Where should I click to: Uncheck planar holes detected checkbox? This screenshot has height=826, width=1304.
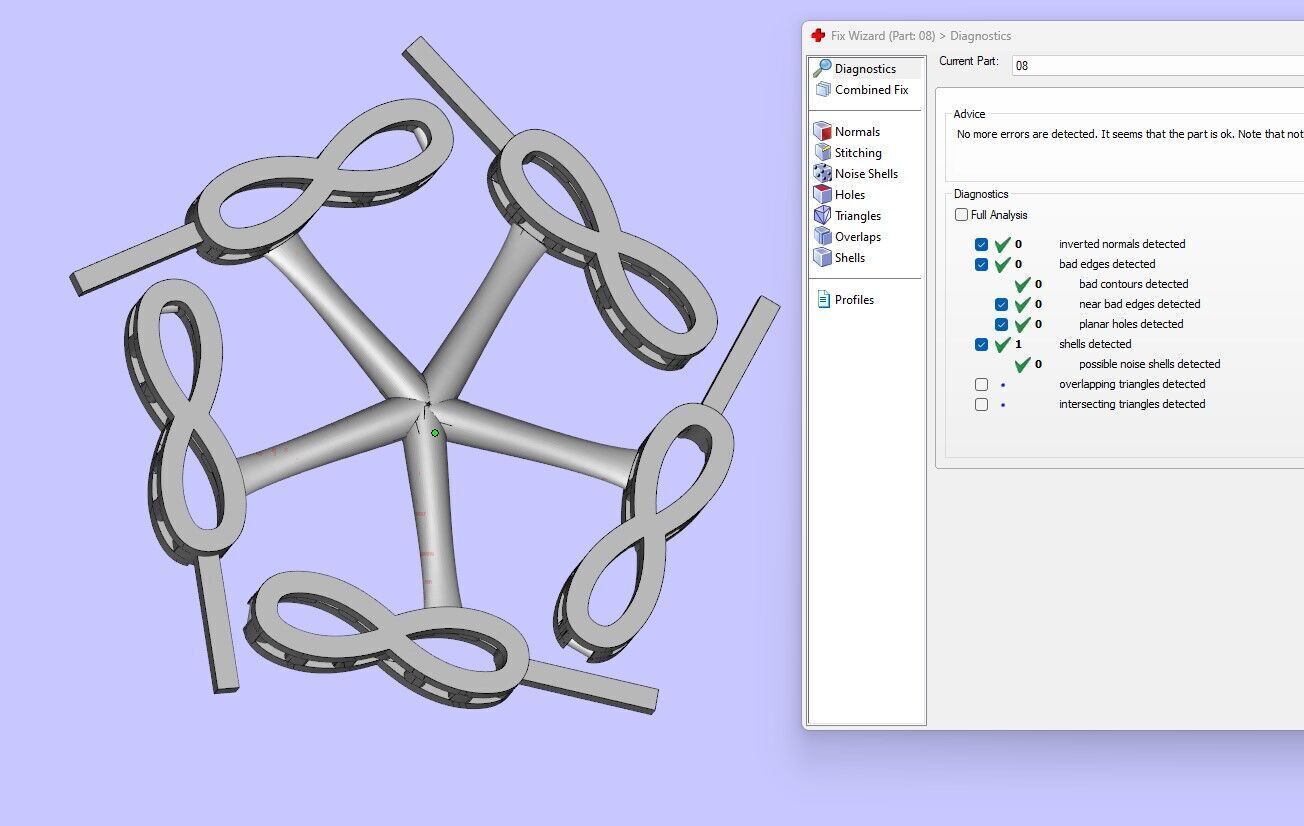point(1001,324)
